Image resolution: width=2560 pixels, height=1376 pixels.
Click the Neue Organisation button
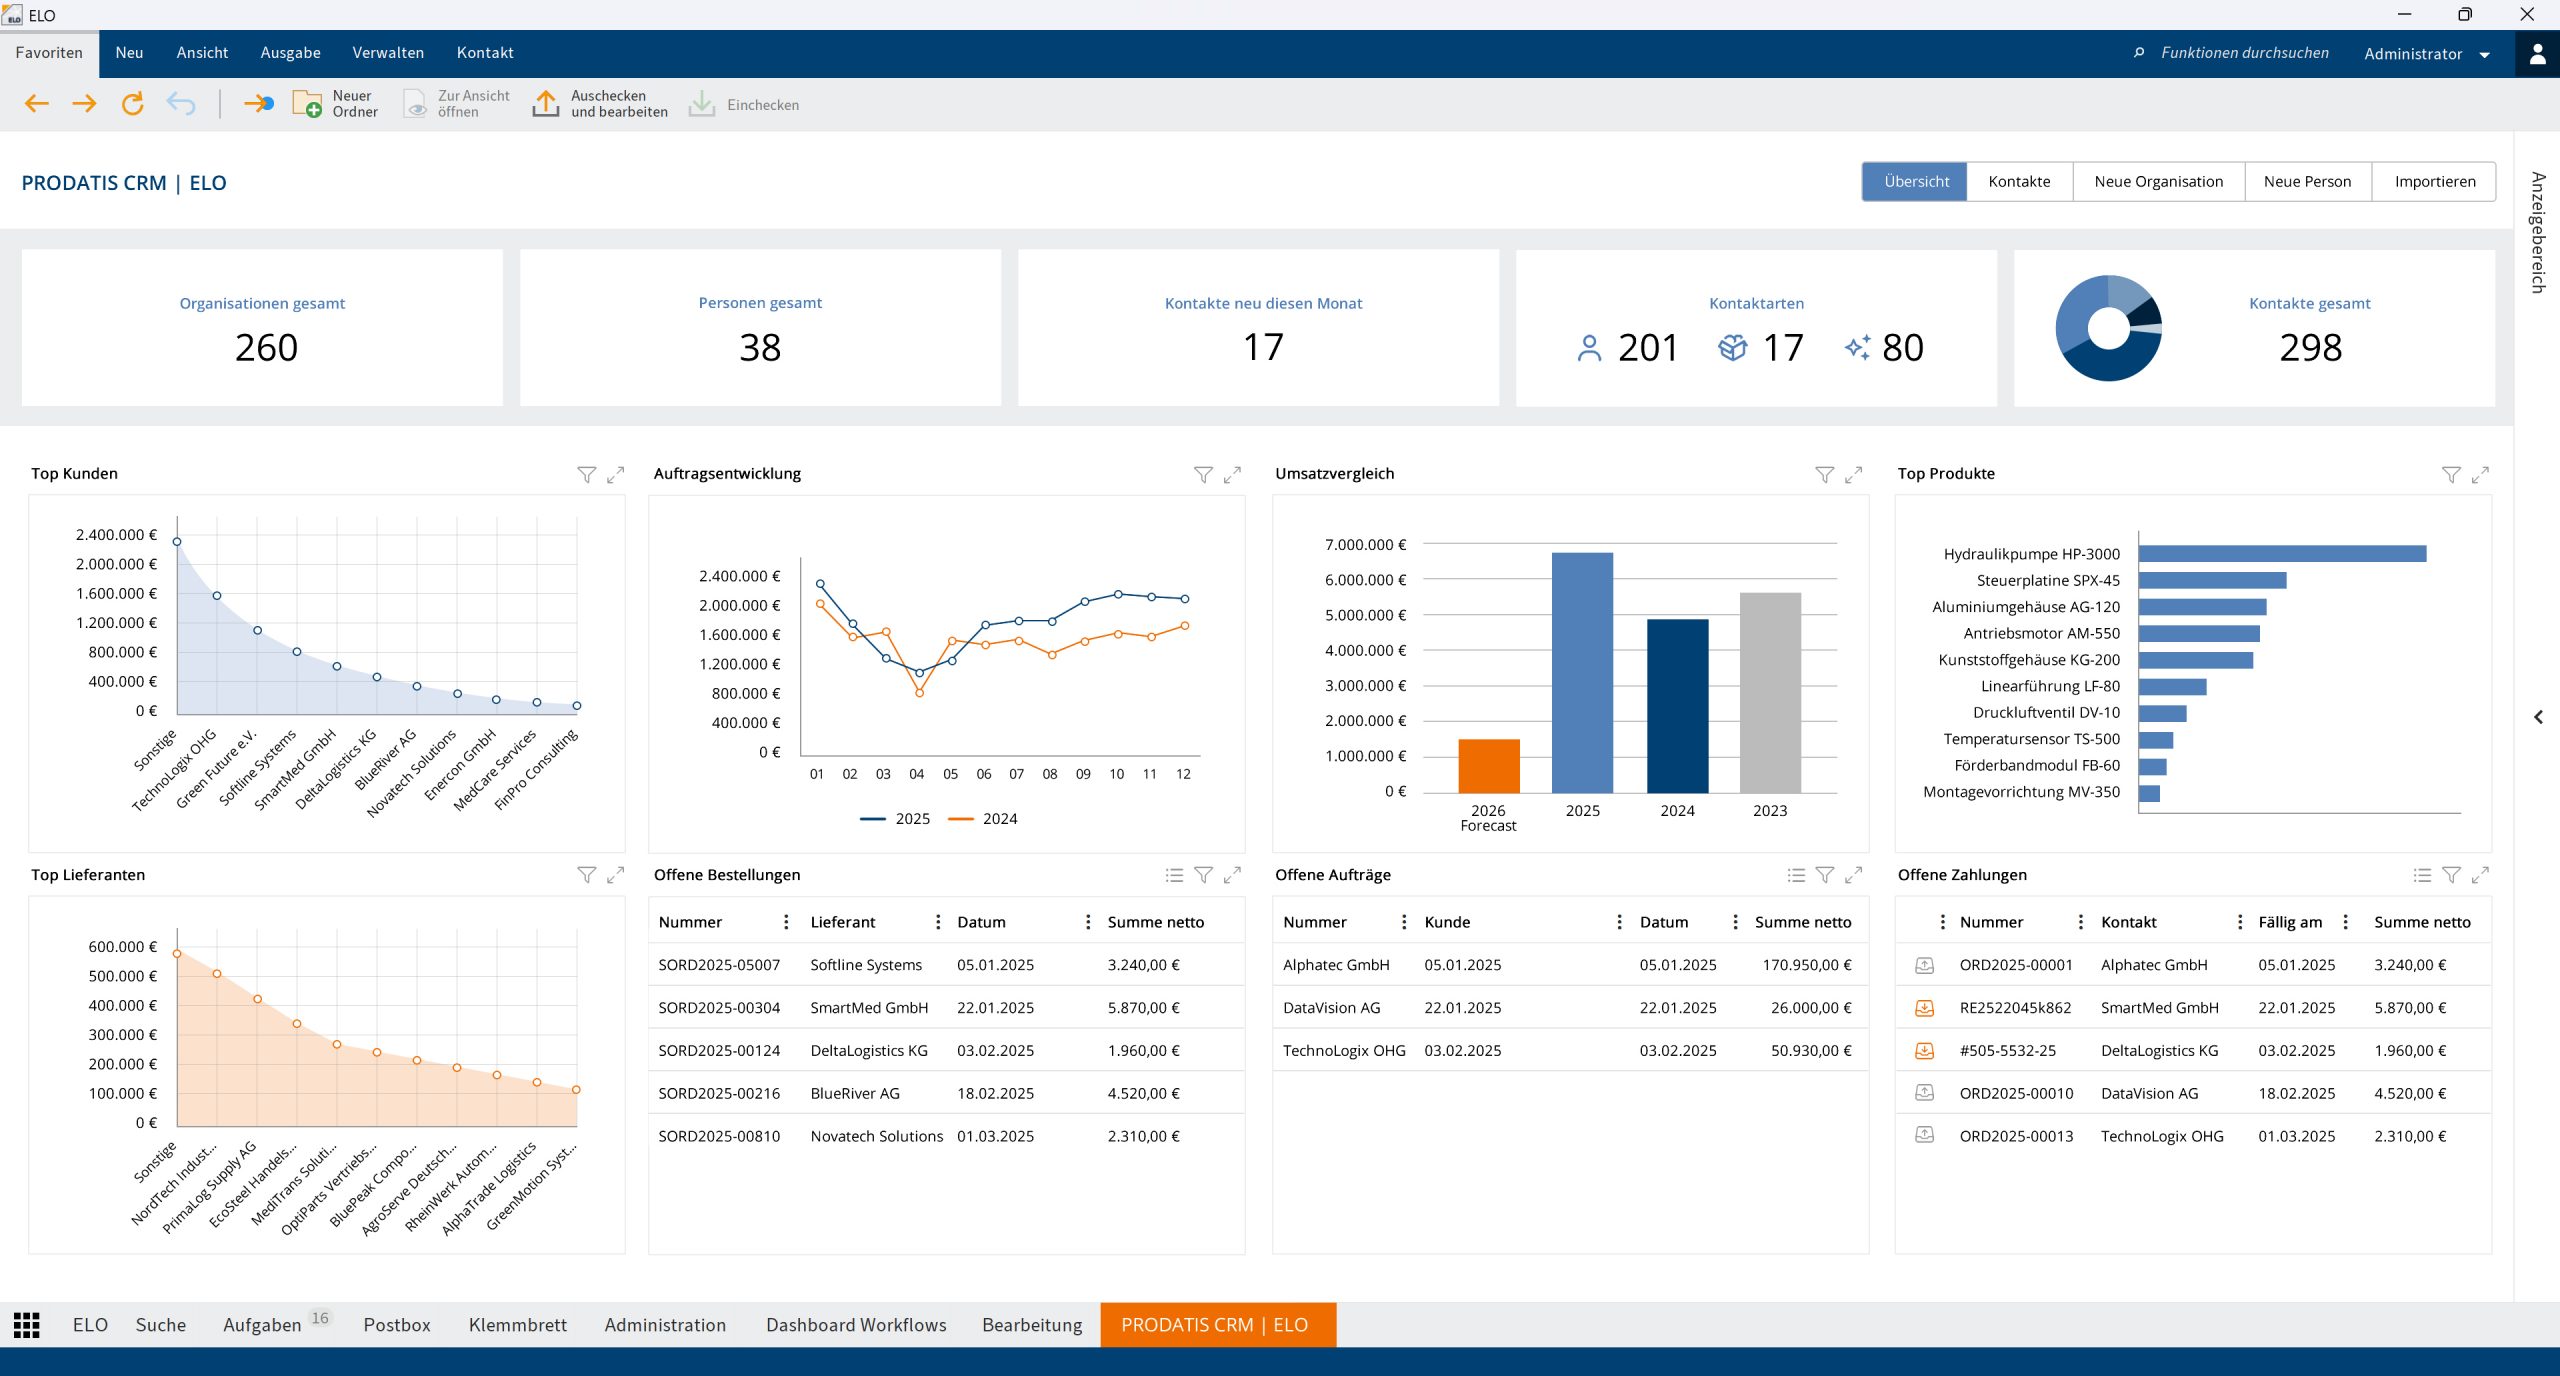pos(2158,182)
